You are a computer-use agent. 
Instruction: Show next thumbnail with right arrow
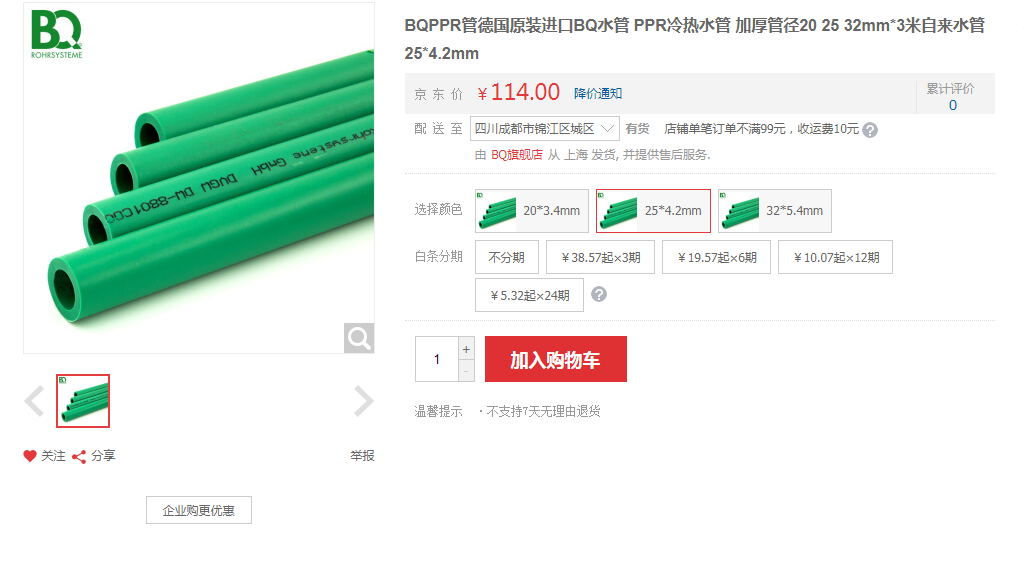point(363,401)
